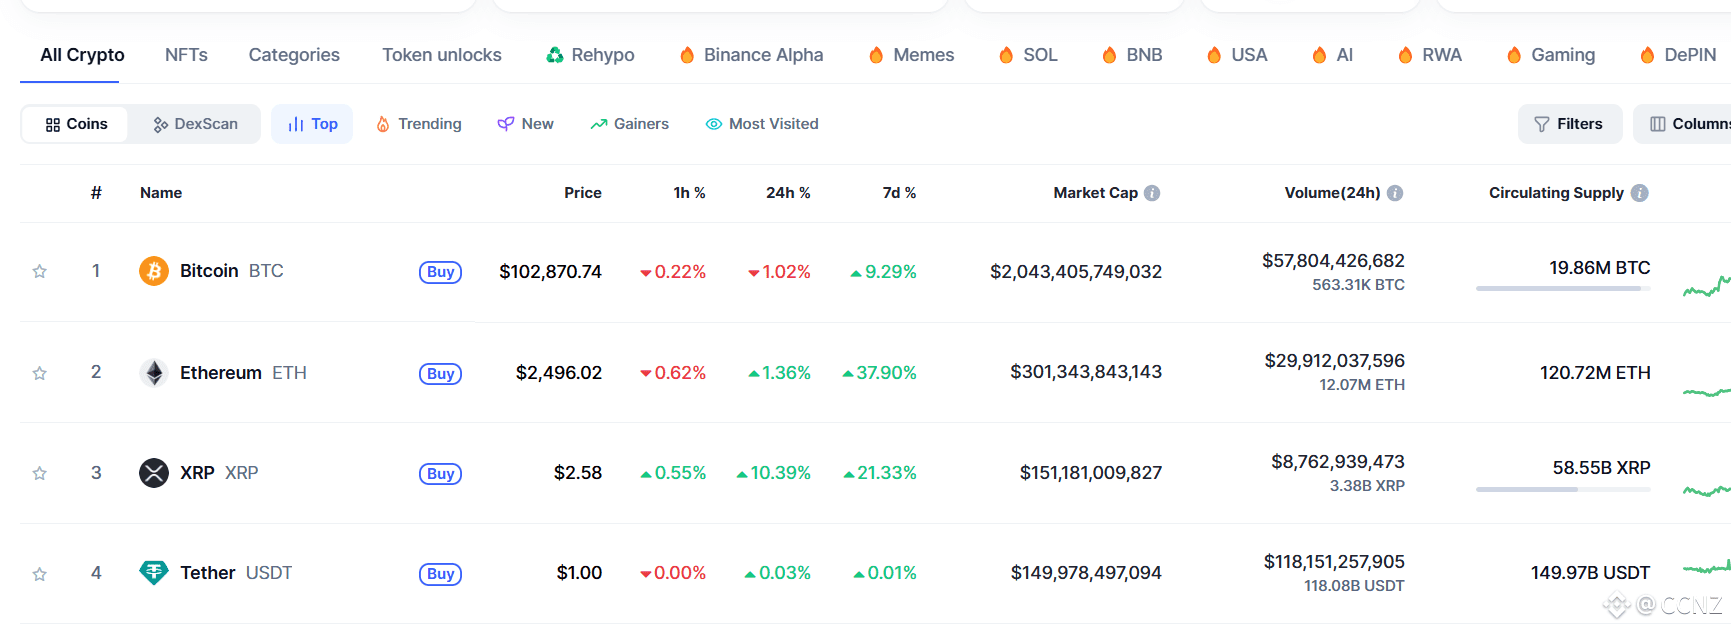
Task: Switch to the NFTs tab
Action: point(186,55)
